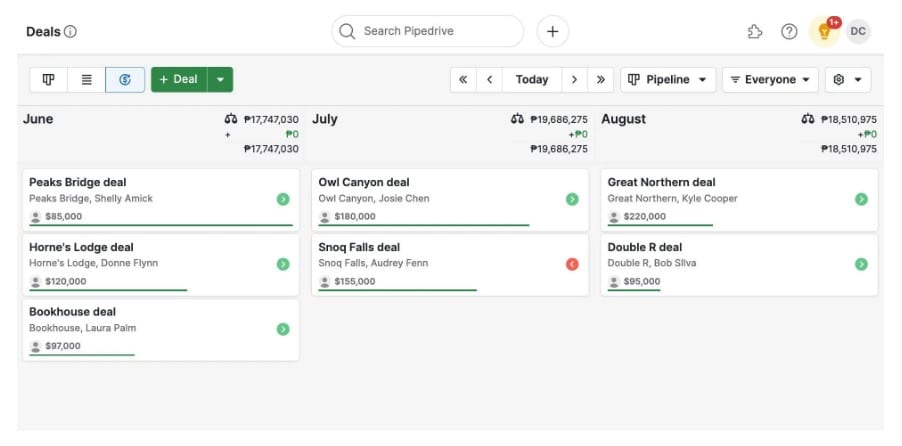Screen dimensions: 902x446
Task: Open the Double R deal title
Action: point(645,247)
